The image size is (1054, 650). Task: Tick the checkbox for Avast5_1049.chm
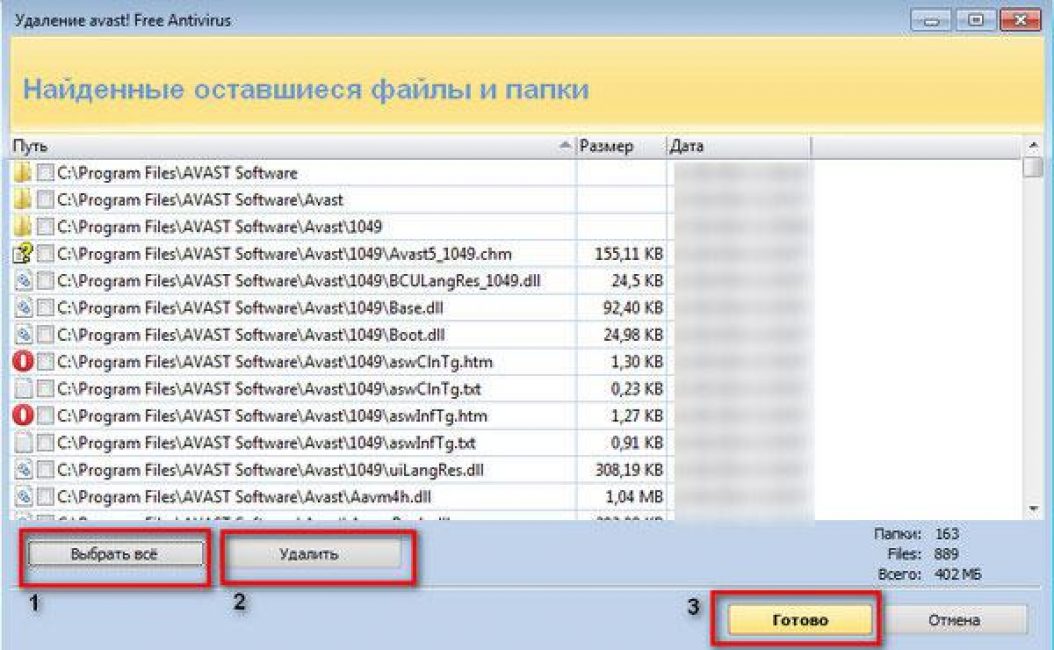tap(45, 253)
